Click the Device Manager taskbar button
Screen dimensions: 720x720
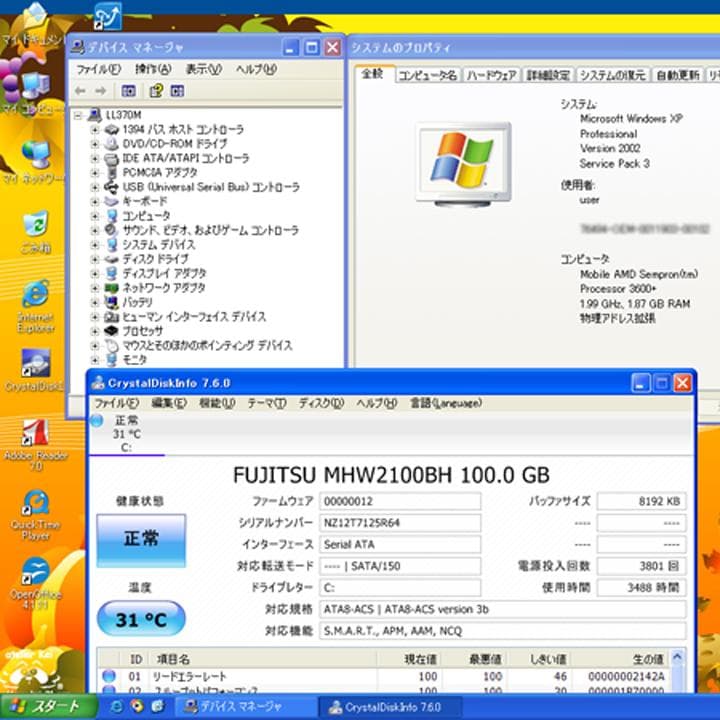click(x=245, y=707)
